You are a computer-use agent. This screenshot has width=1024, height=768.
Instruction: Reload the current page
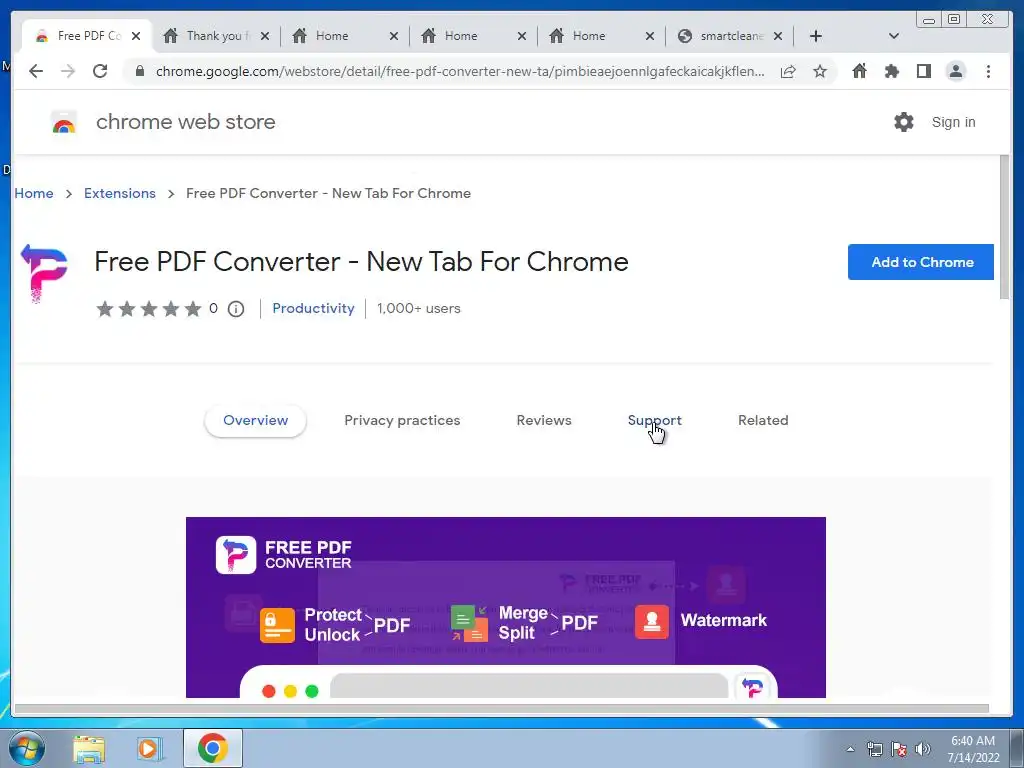pos(100,71)
